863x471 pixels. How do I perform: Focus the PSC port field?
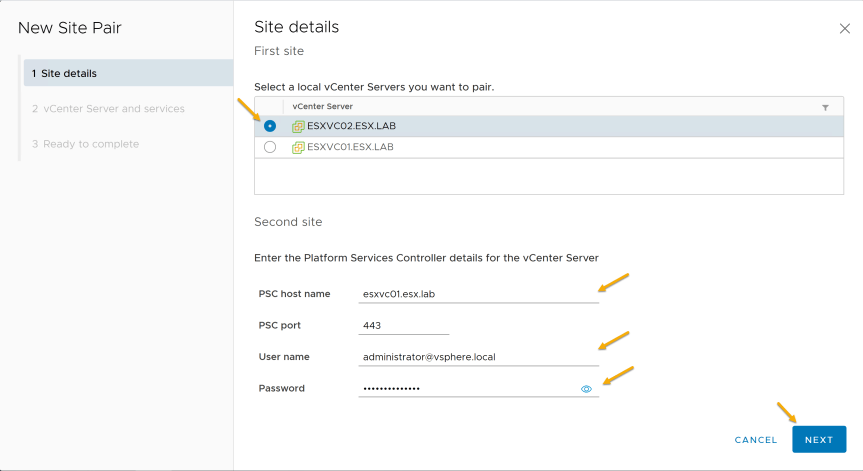pos(404,325)
